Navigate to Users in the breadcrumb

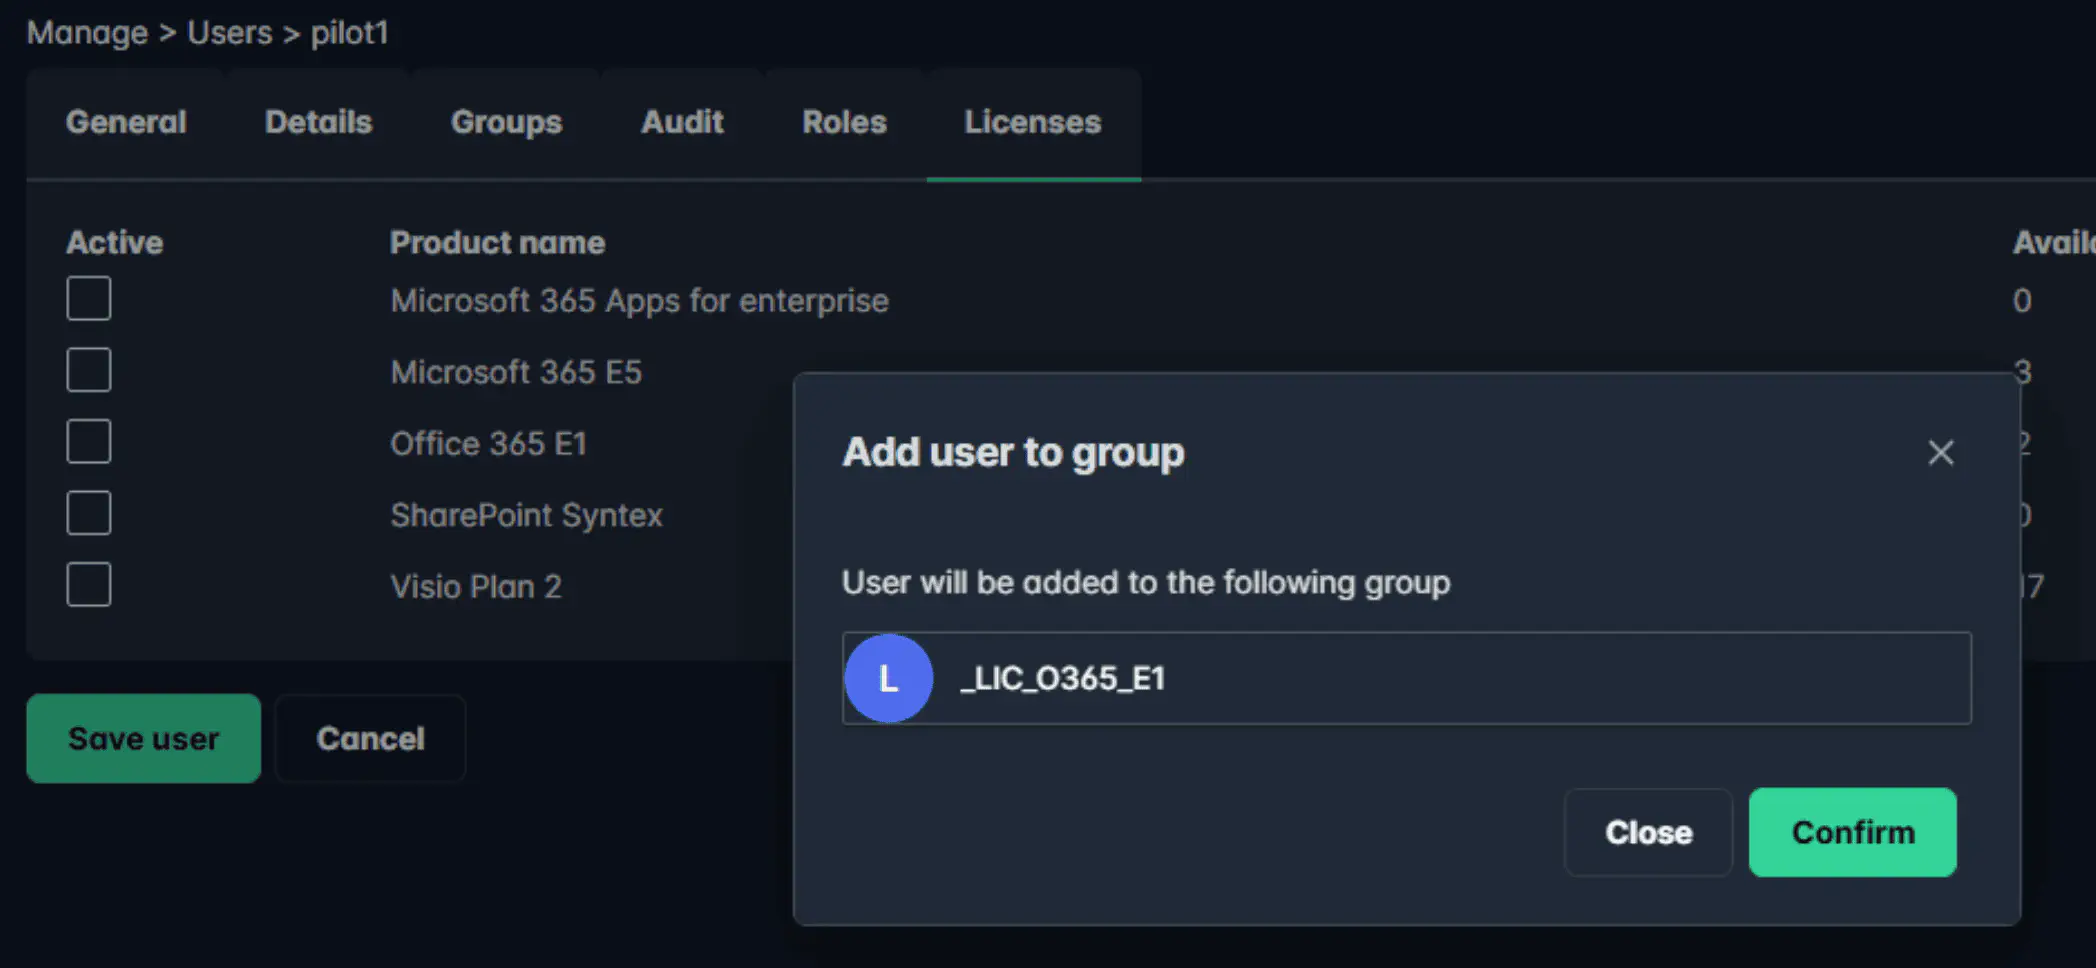click(x=229, y=33)
